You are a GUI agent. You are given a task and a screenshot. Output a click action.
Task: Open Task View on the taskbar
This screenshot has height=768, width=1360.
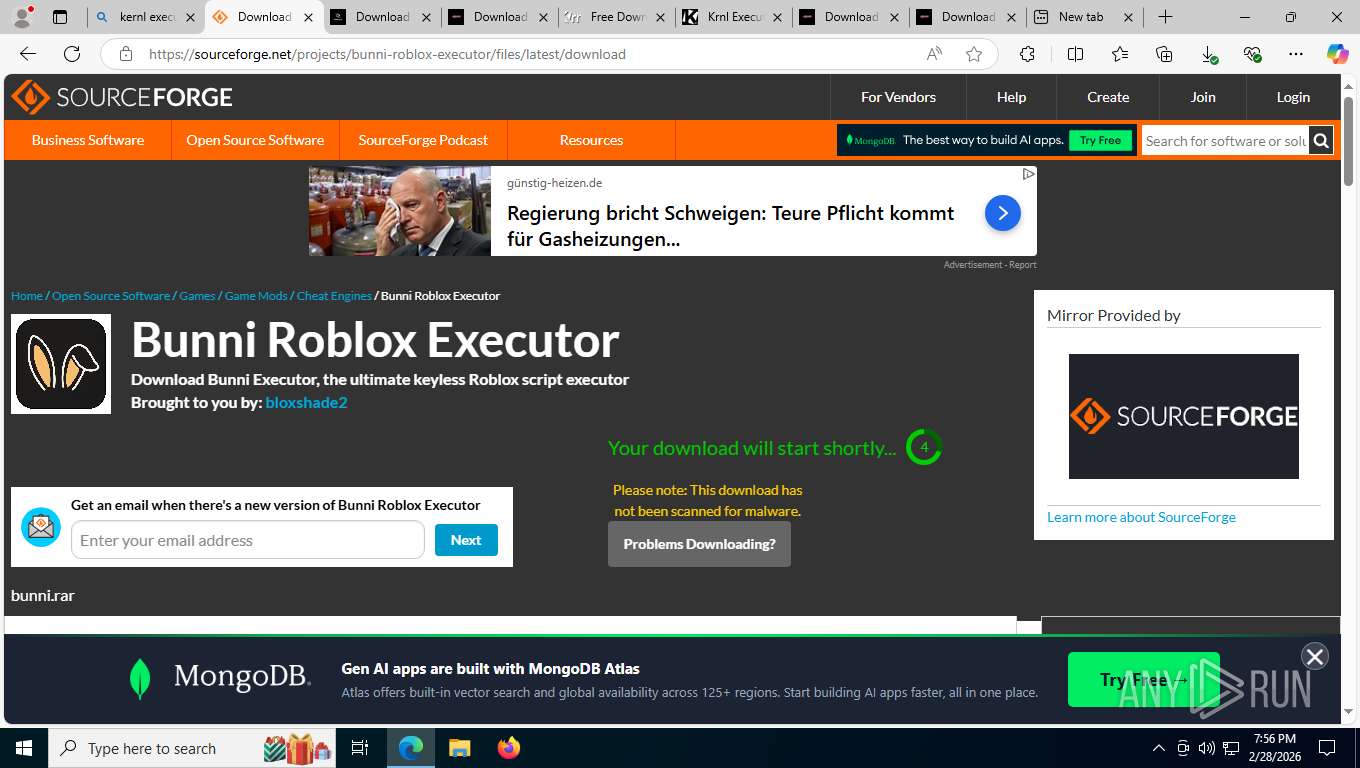point(360,748)
